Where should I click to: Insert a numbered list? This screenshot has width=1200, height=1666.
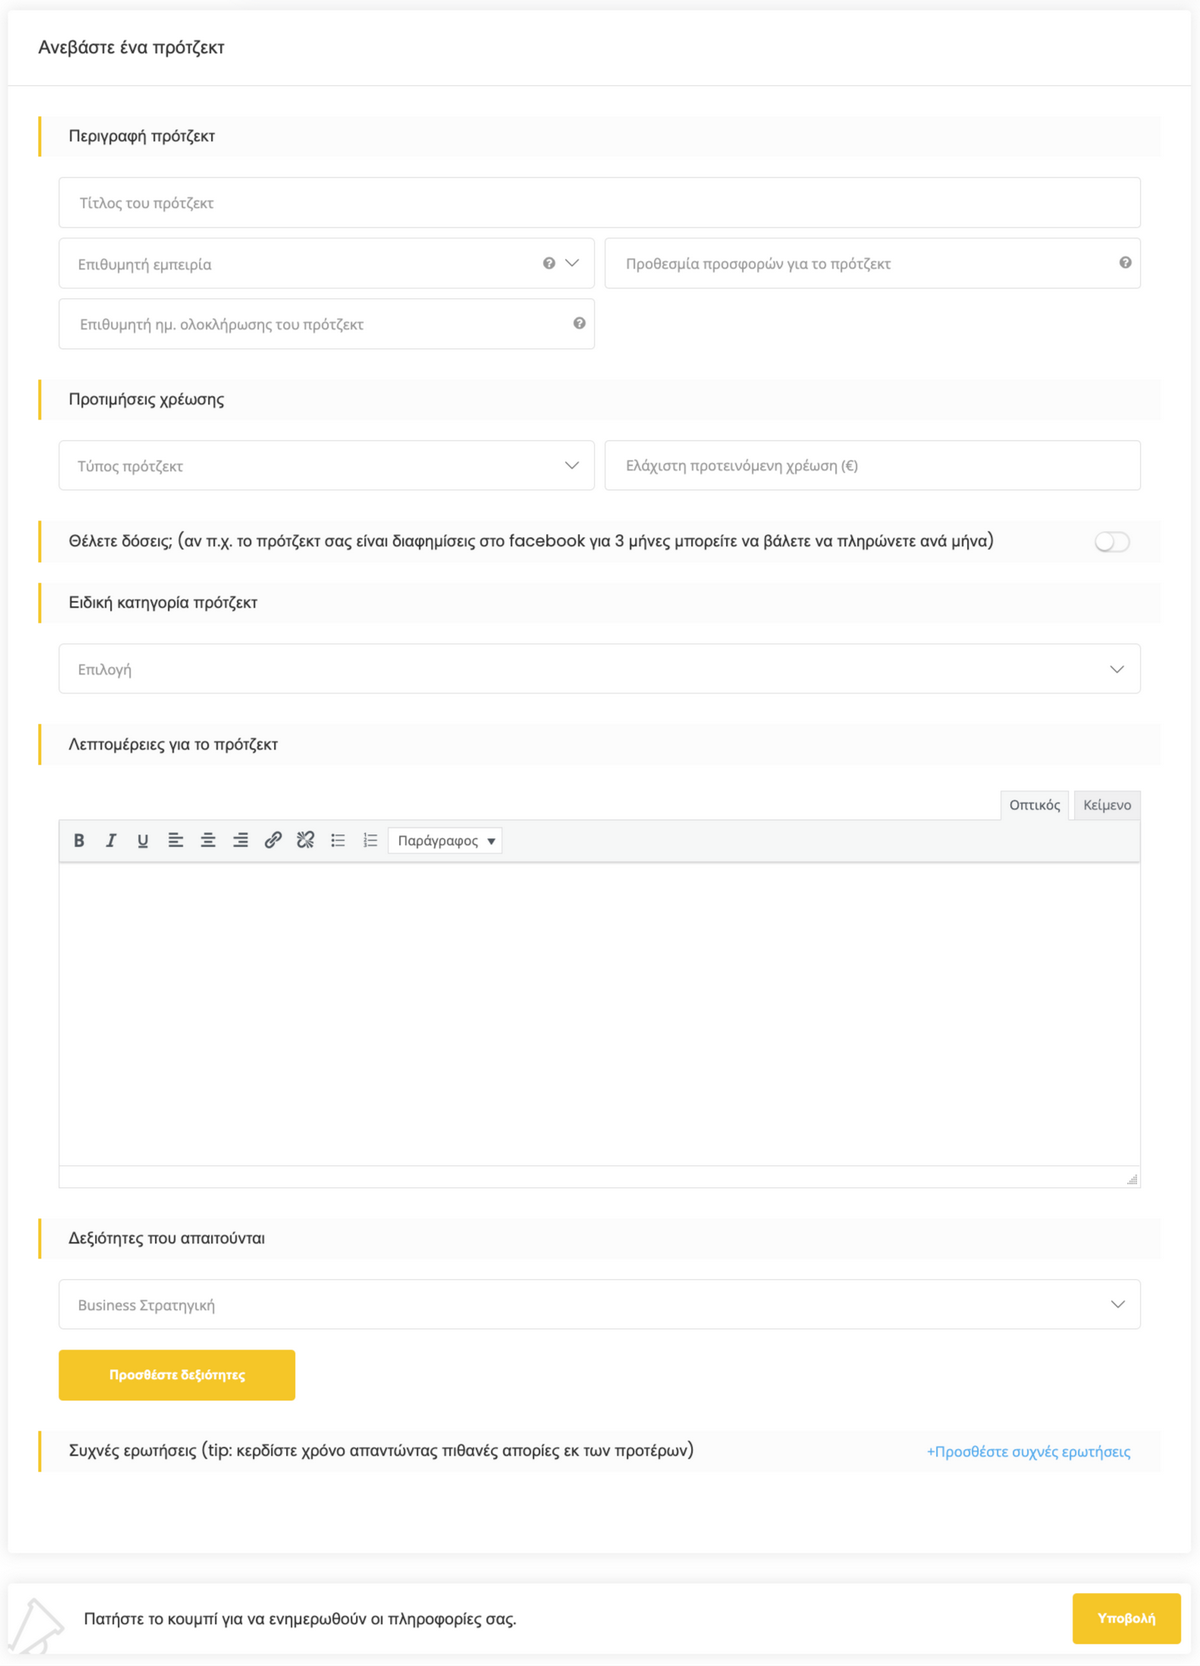pyautogui.click(x=370, y=841)
